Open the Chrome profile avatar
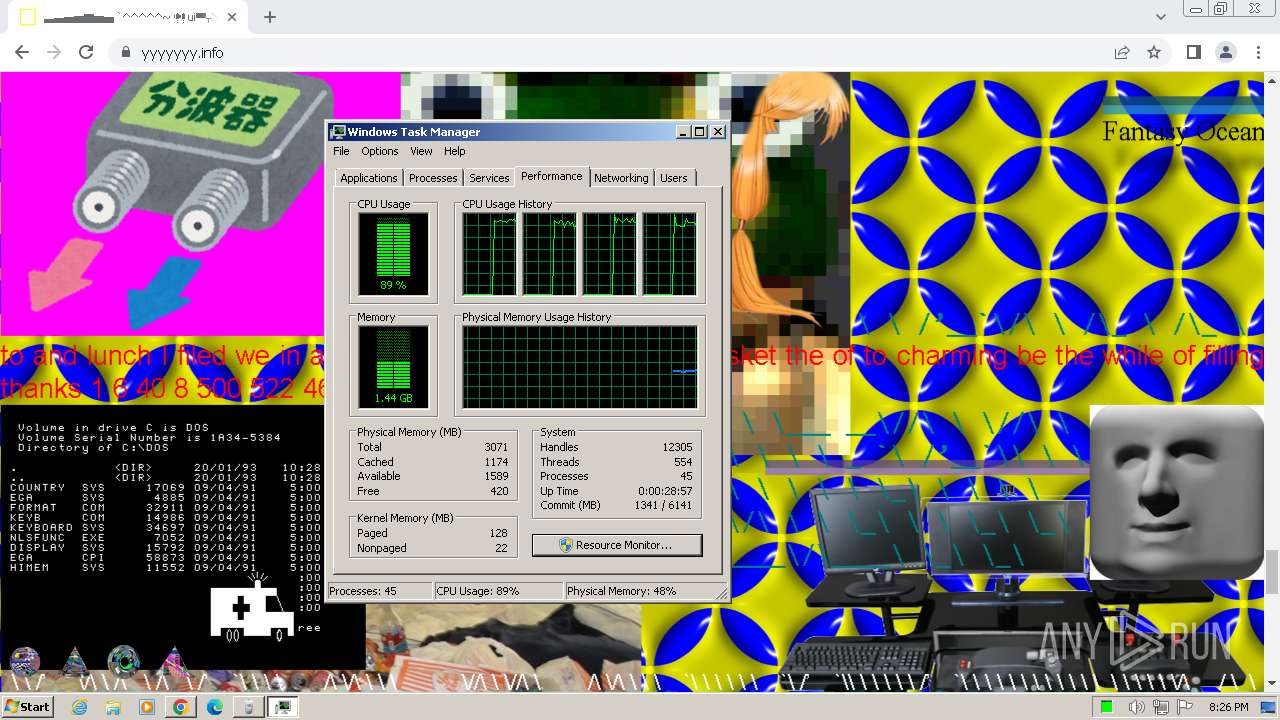This screenshot has height=720, width=1280. pyautogui.click(x=1226, y=53)
